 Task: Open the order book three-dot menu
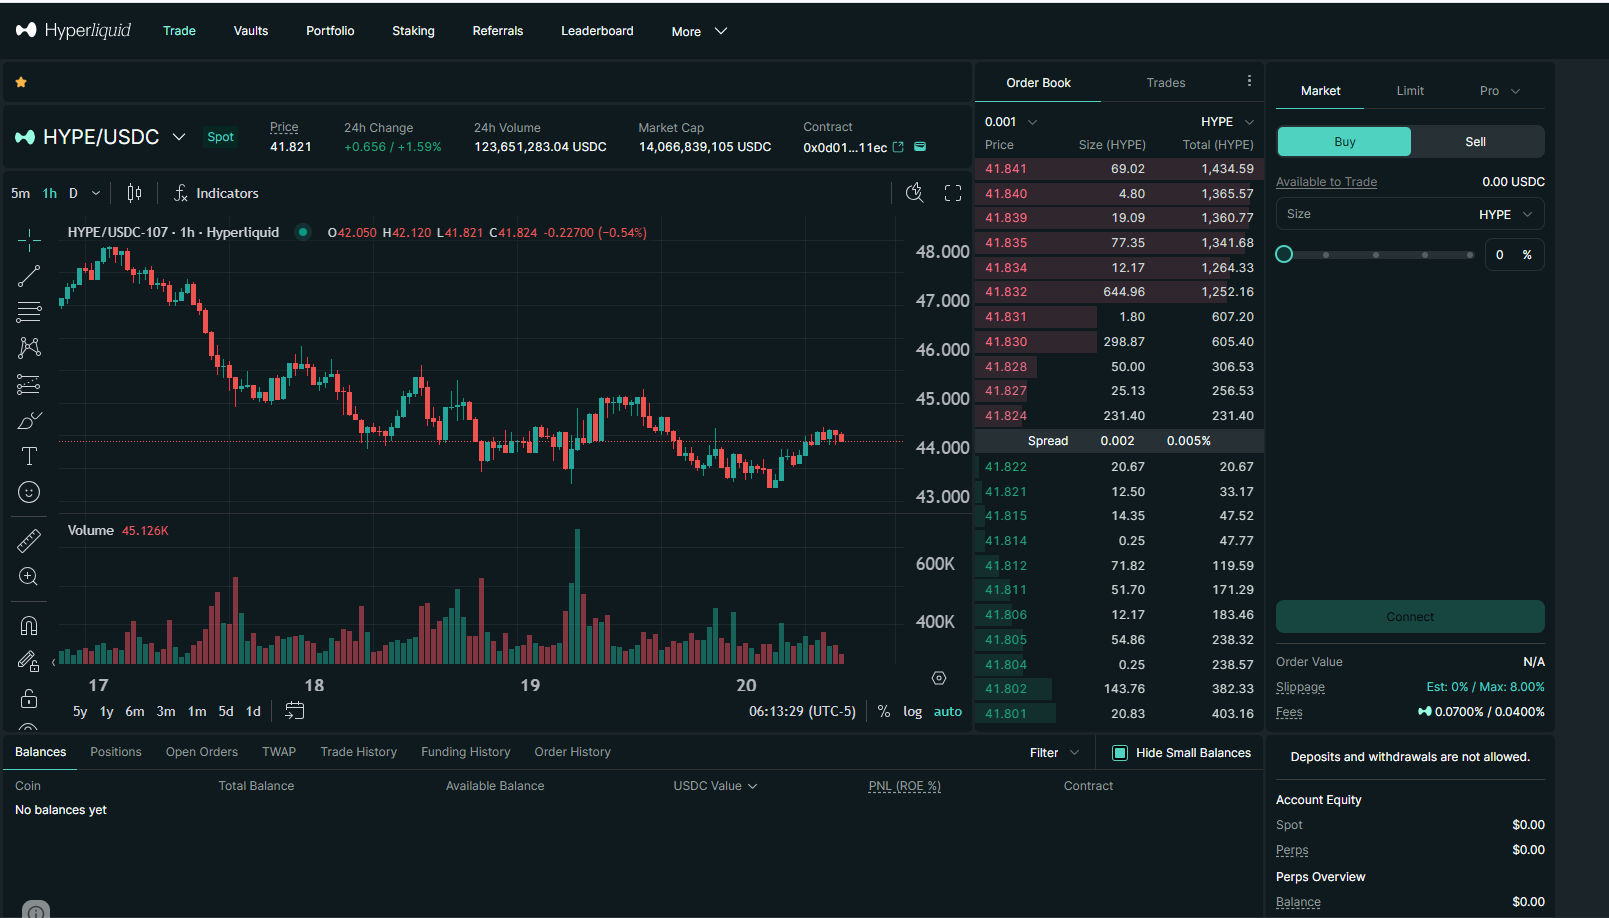(1249, 81)
